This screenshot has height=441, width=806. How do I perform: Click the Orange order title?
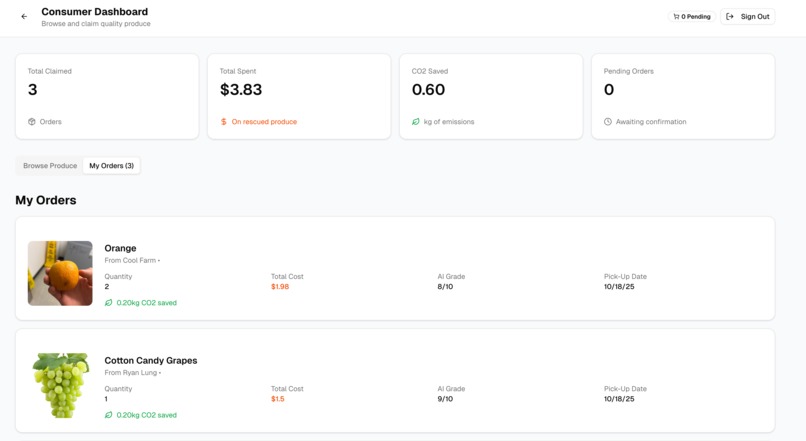coord(120,248)
